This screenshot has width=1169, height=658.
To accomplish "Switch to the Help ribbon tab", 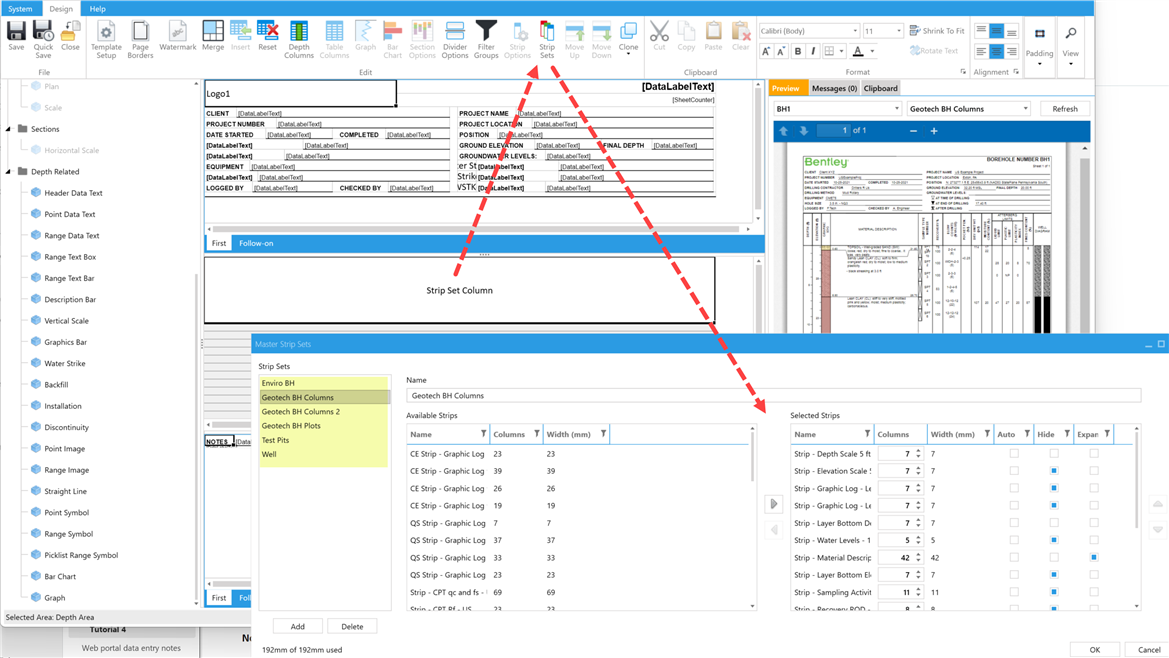I will point(98,9).
